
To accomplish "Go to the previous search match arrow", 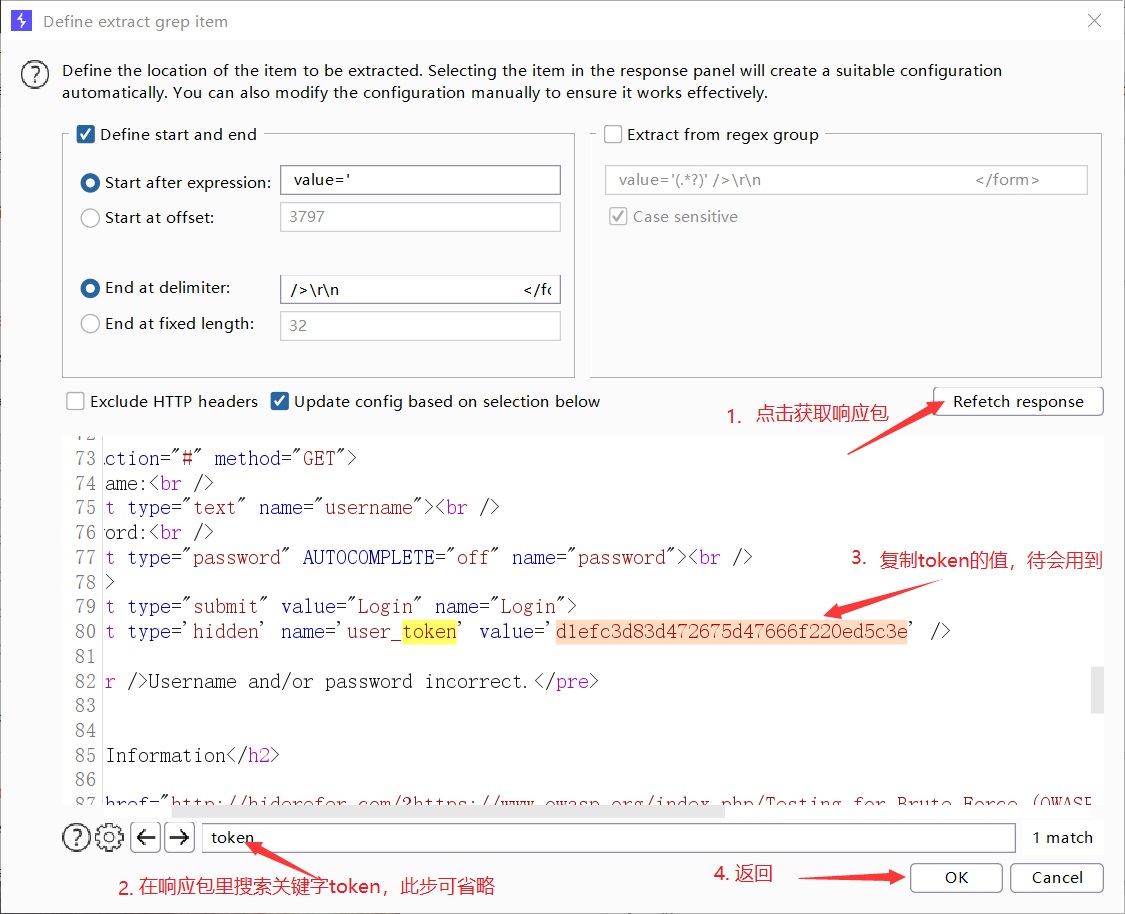I will (146, 837).
